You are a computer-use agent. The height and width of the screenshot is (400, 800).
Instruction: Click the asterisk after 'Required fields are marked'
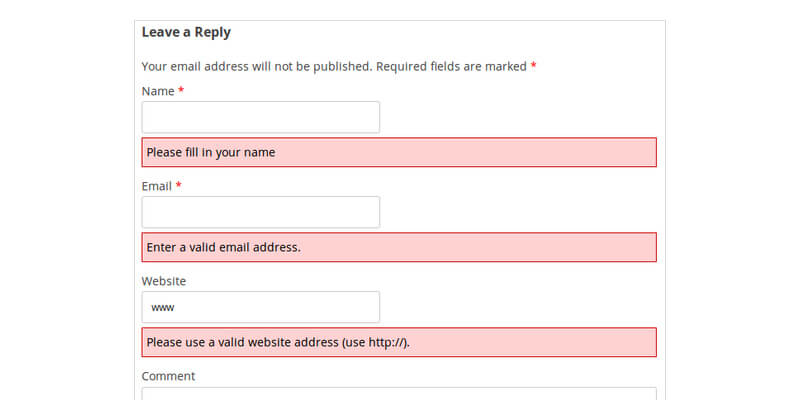click(534, 66)
